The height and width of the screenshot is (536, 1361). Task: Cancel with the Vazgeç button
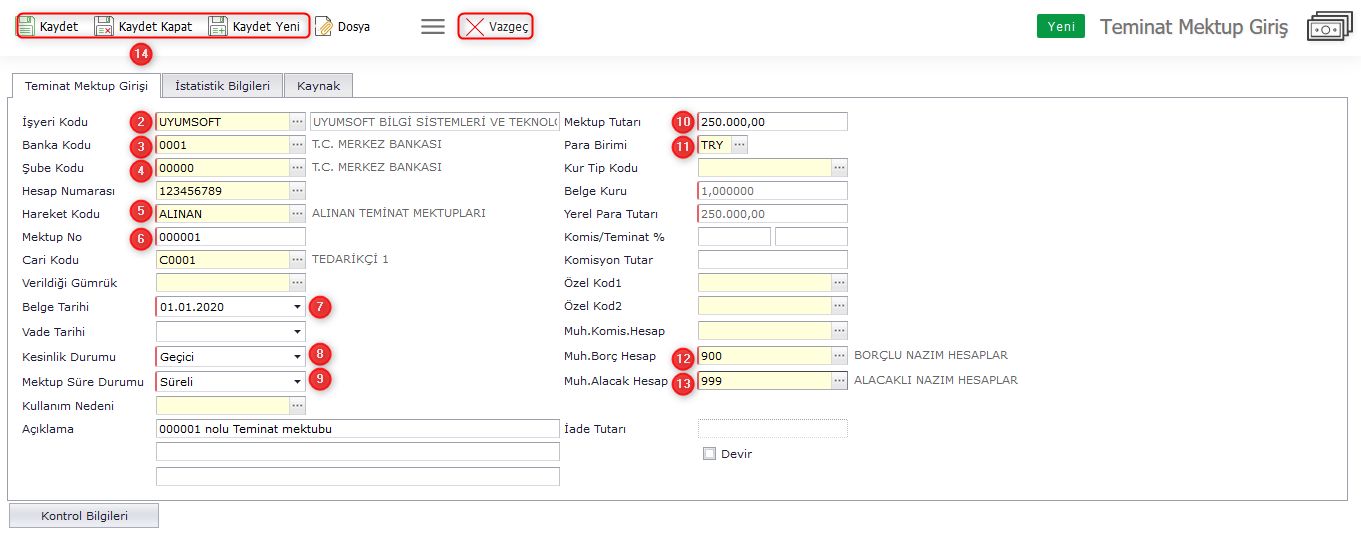click(x=496, y=27)
